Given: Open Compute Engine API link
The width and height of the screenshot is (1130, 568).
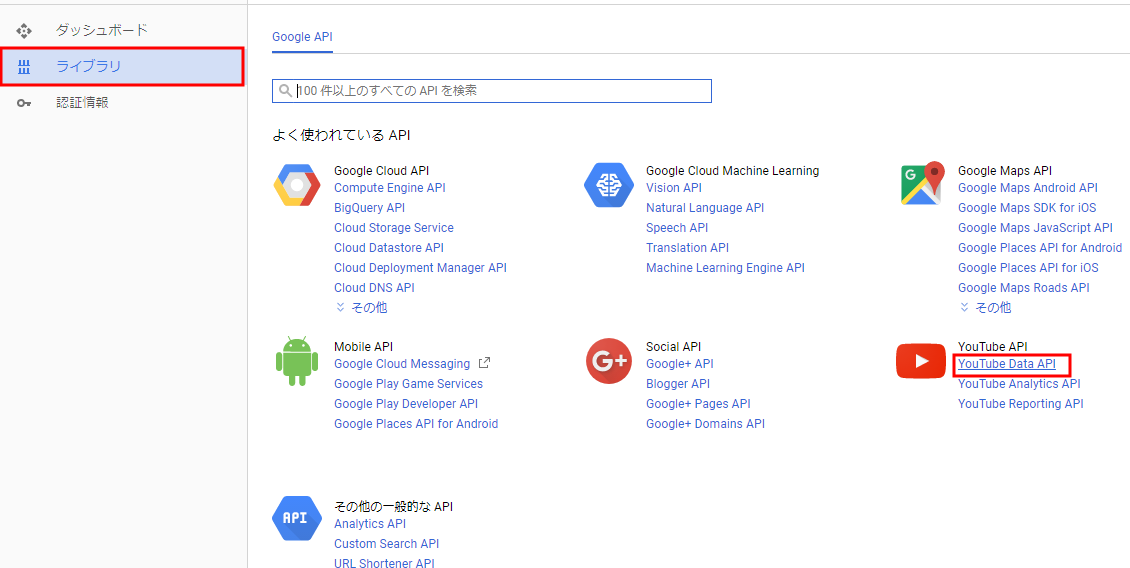Looking at the screenshot, I should pos(390,188).
